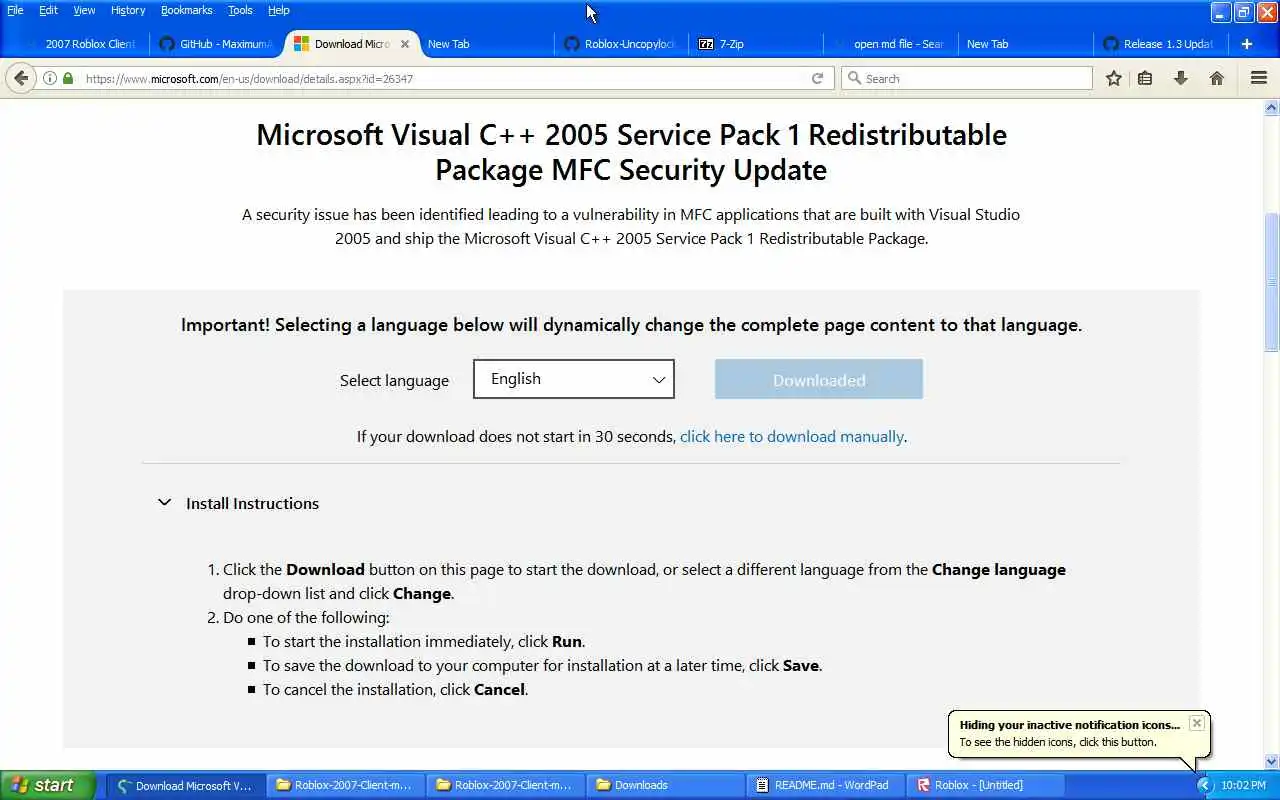
Task: Go to the Firefox home page icon
Action: tap(1217, 78)
